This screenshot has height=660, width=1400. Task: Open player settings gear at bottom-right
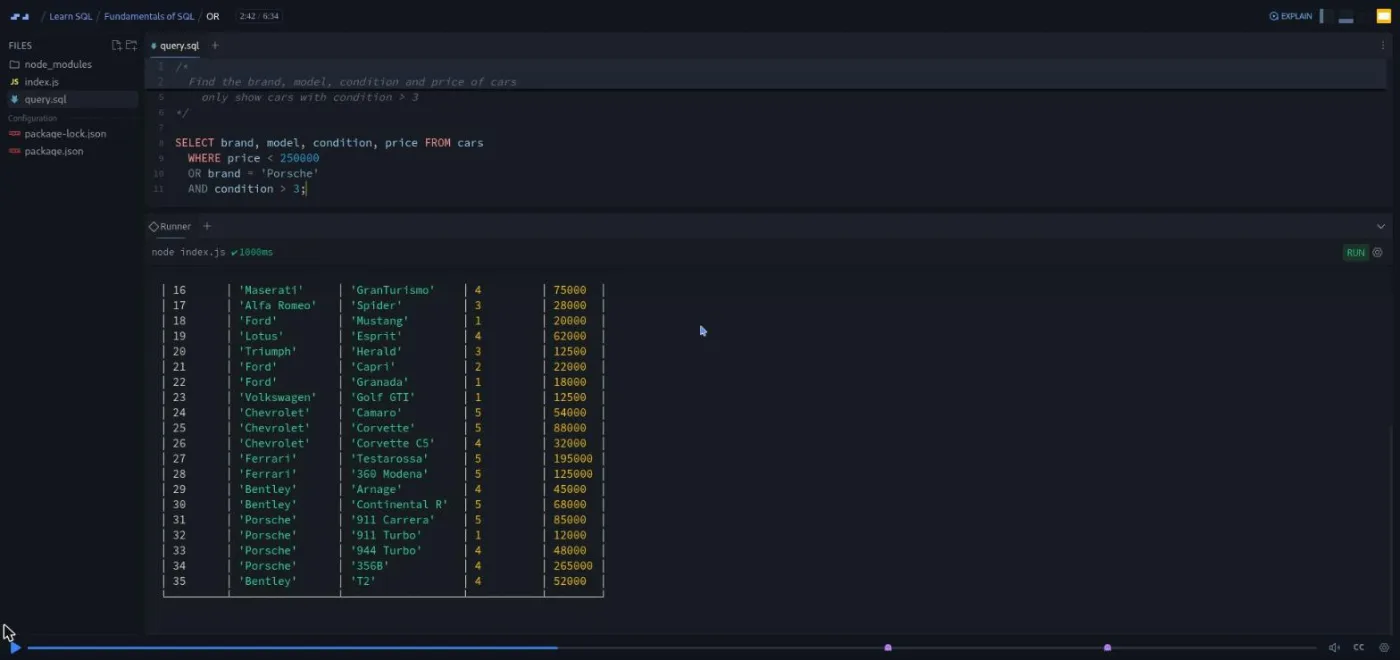click(1384, 648)
